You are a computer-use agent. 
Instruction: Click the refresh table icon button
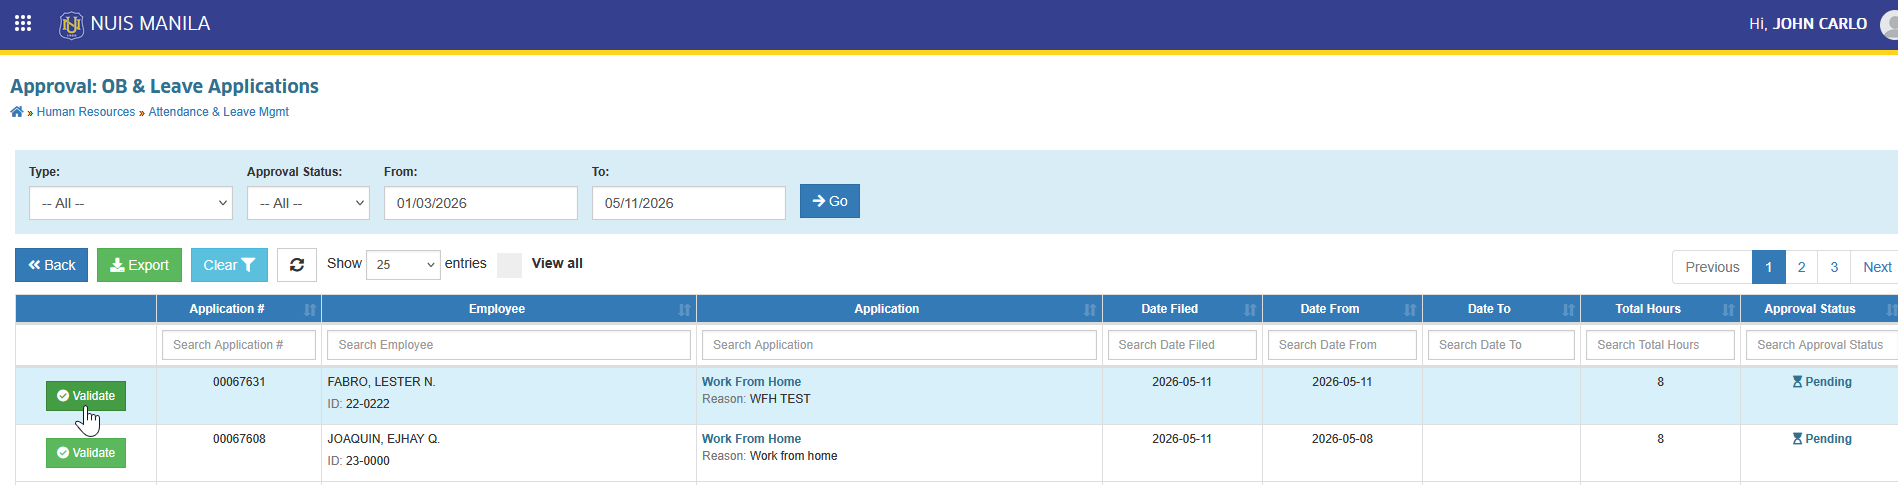click(x=297, y=265)
